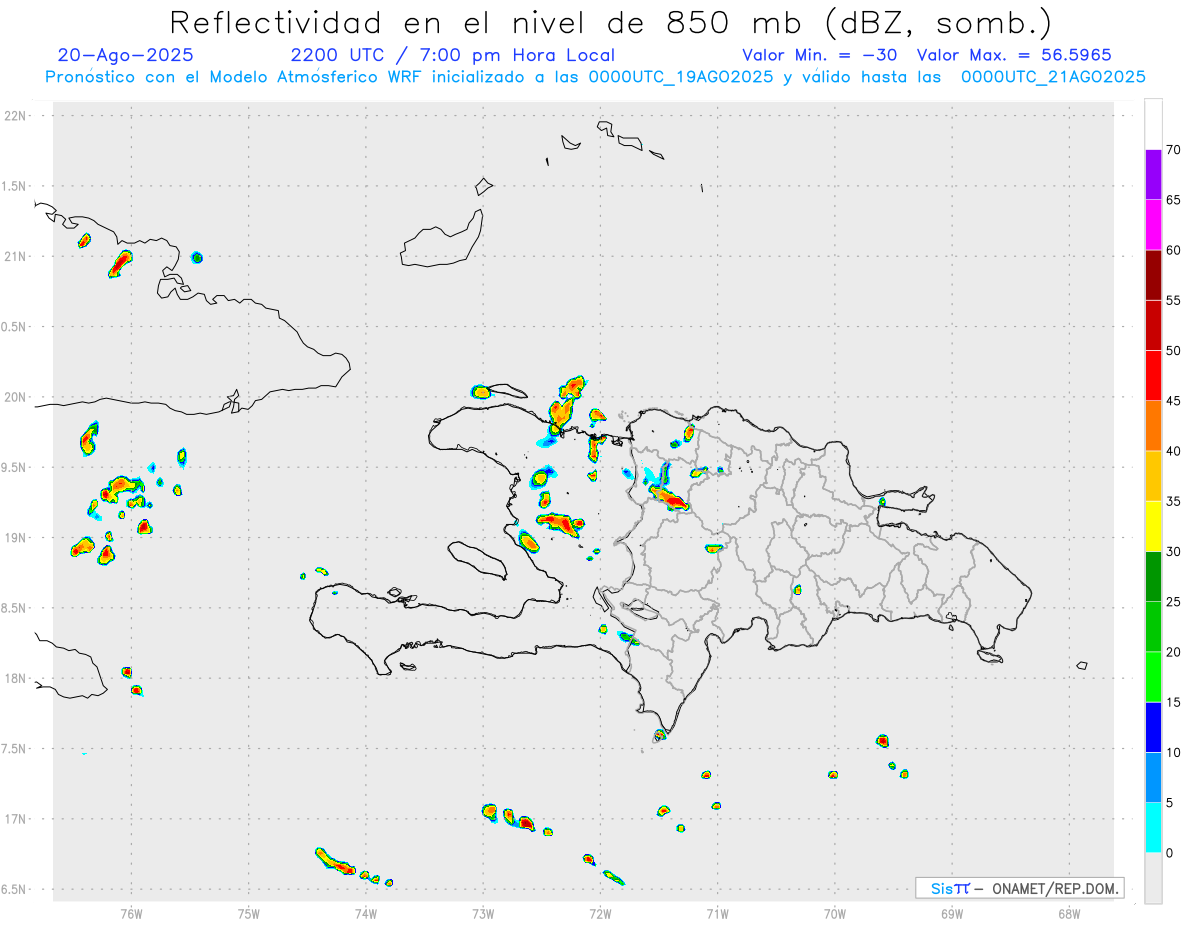Select the yellow 30–35 dBZ colorbar segment
The height and width of the screenshot is (927, 1200).
click(1153, 526)
